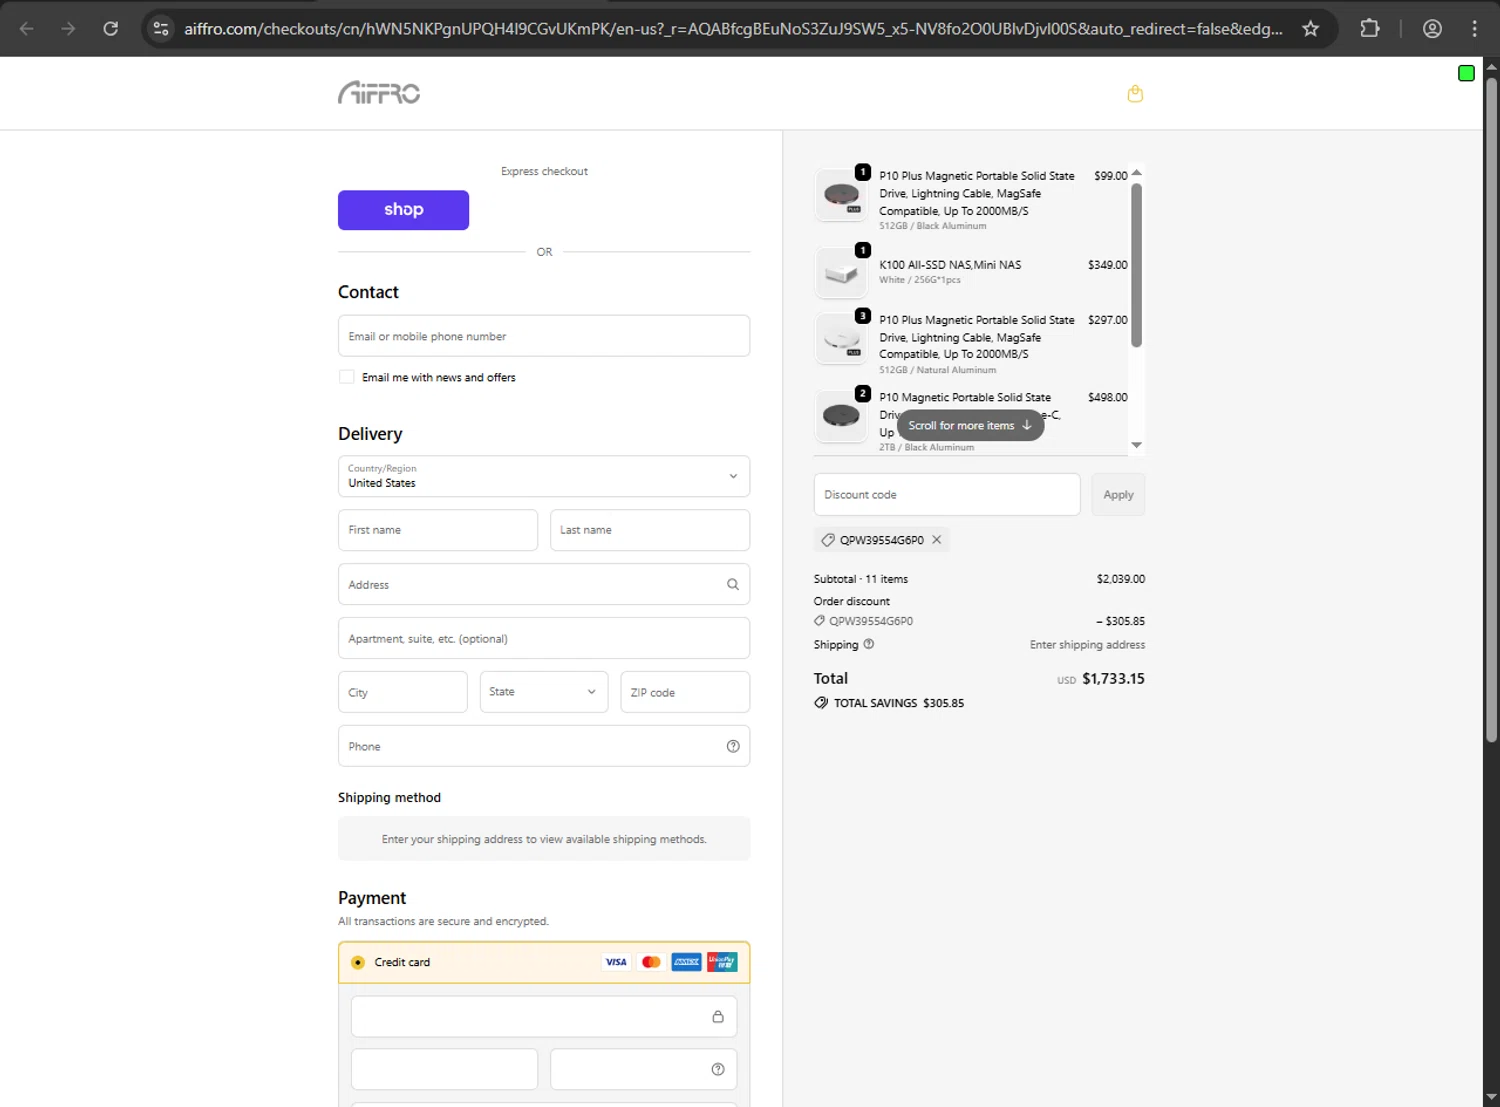Apply the discount code
This screenshot has height=1107, width=1500.
point(1118,495)
